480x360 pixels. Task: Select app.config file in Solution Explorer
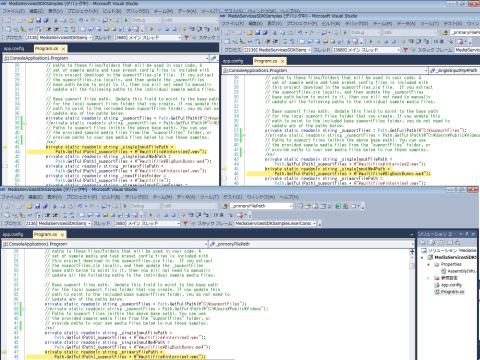point(448,285)
